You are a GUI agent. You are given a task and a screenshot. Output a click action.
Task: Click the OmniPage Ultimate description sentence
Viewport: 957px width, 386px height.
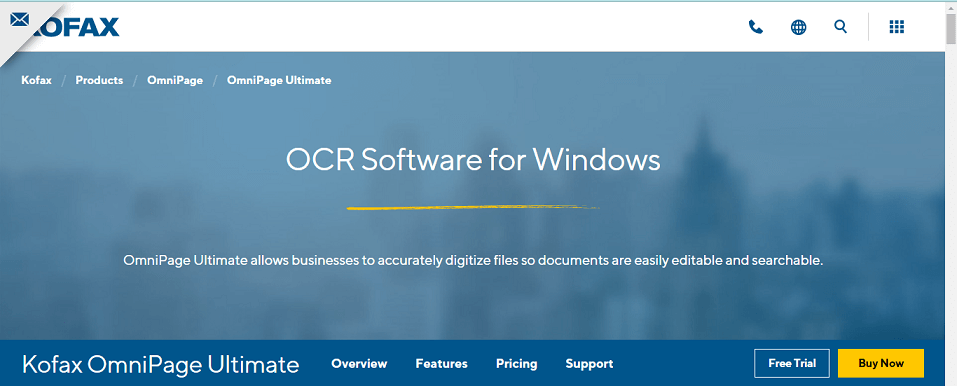(x=473, y=261)
